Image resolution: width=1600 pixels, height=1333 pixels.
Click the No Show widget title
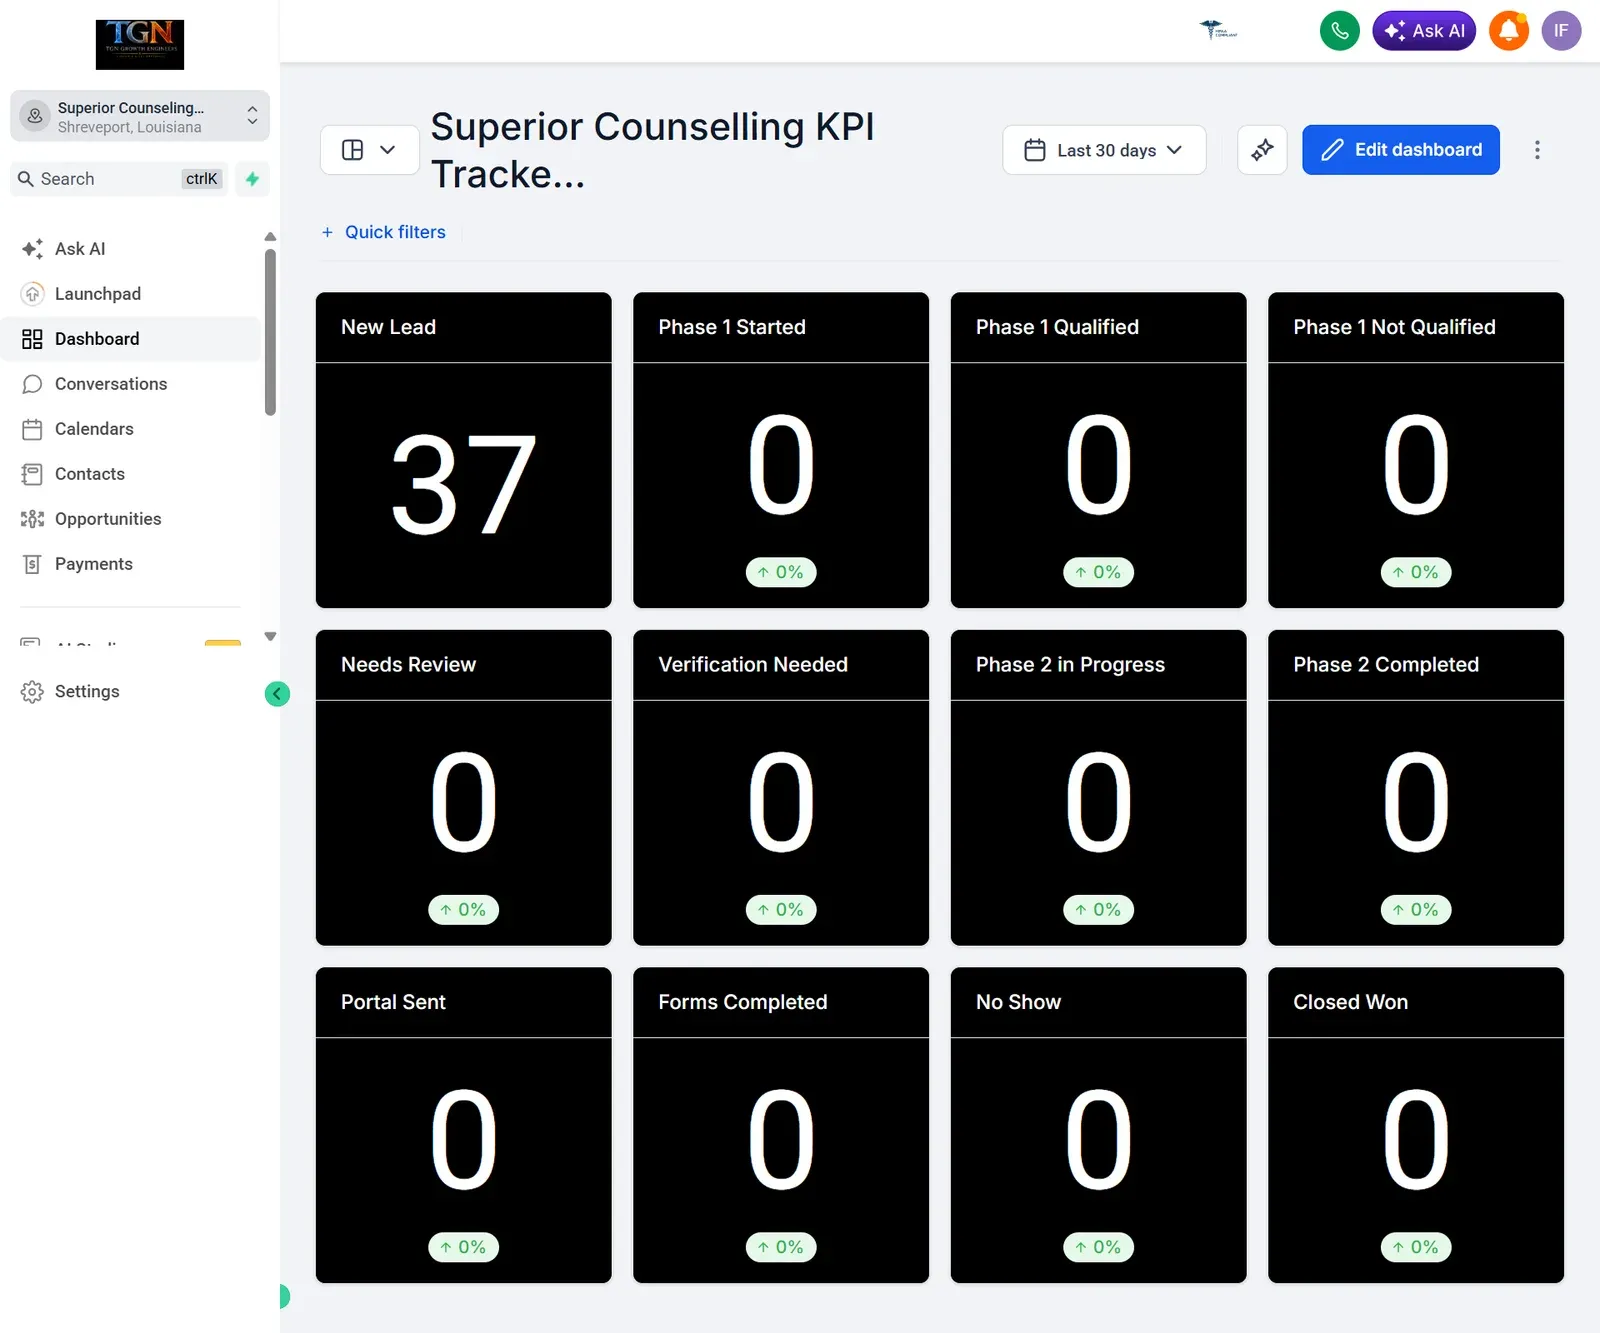coord(1018,1002)
